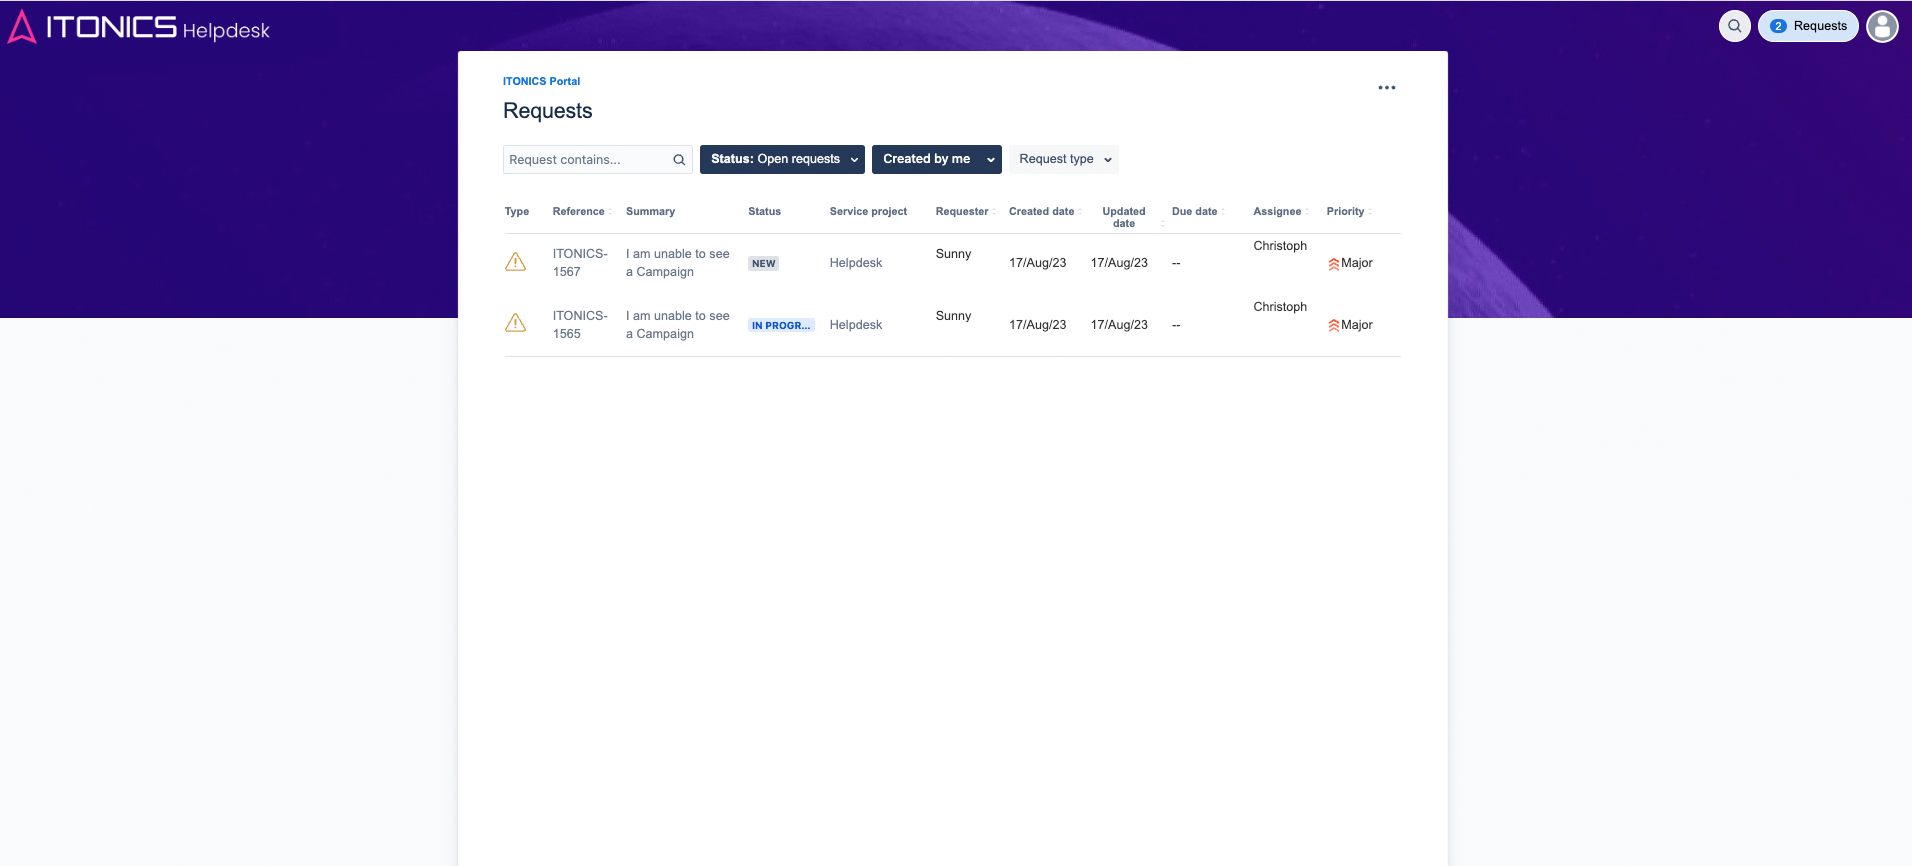1912x866 pixels.
Task: Click the ITONICS Helpdesk logo
Action: coord(139,27)
